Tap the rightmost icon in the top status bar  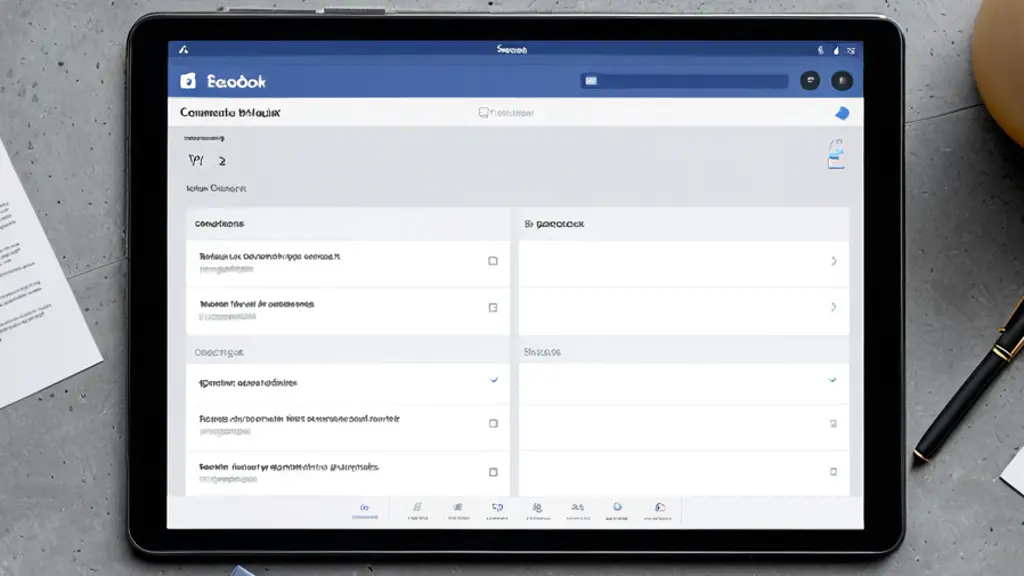click(x=851, y=50)
